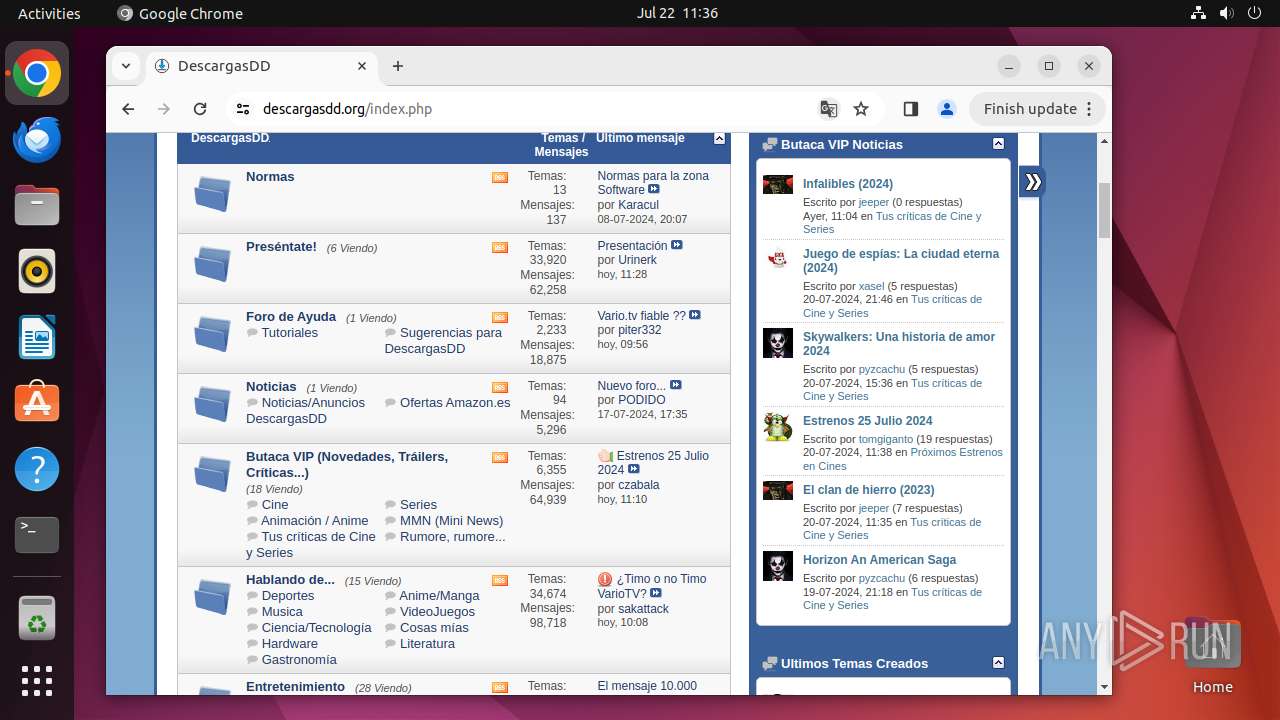Expand the sidebar double-arrow button
Screen dimensions: 1280x720
pos(1033,182)
